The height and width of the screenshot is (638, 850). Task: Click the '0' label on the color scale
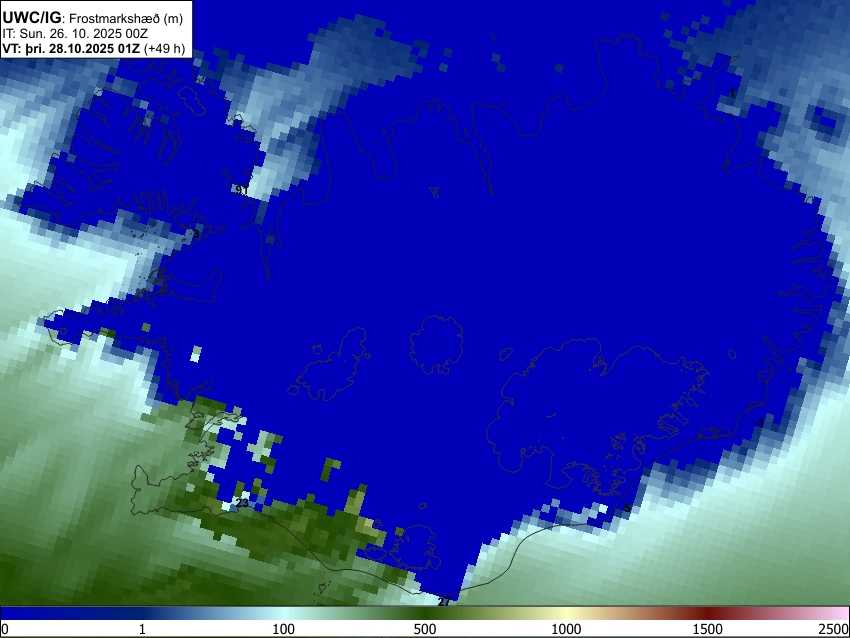[5, 629]
